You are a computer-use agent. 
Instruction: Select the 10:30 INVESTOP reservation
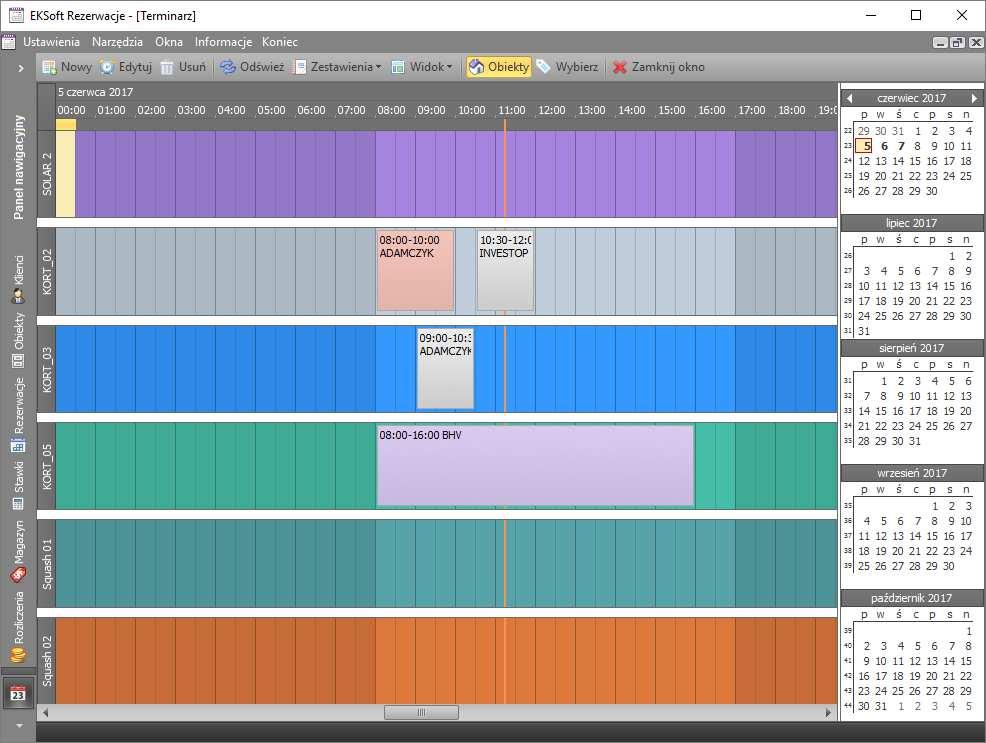pyautogui.click(x=506, y=271)
